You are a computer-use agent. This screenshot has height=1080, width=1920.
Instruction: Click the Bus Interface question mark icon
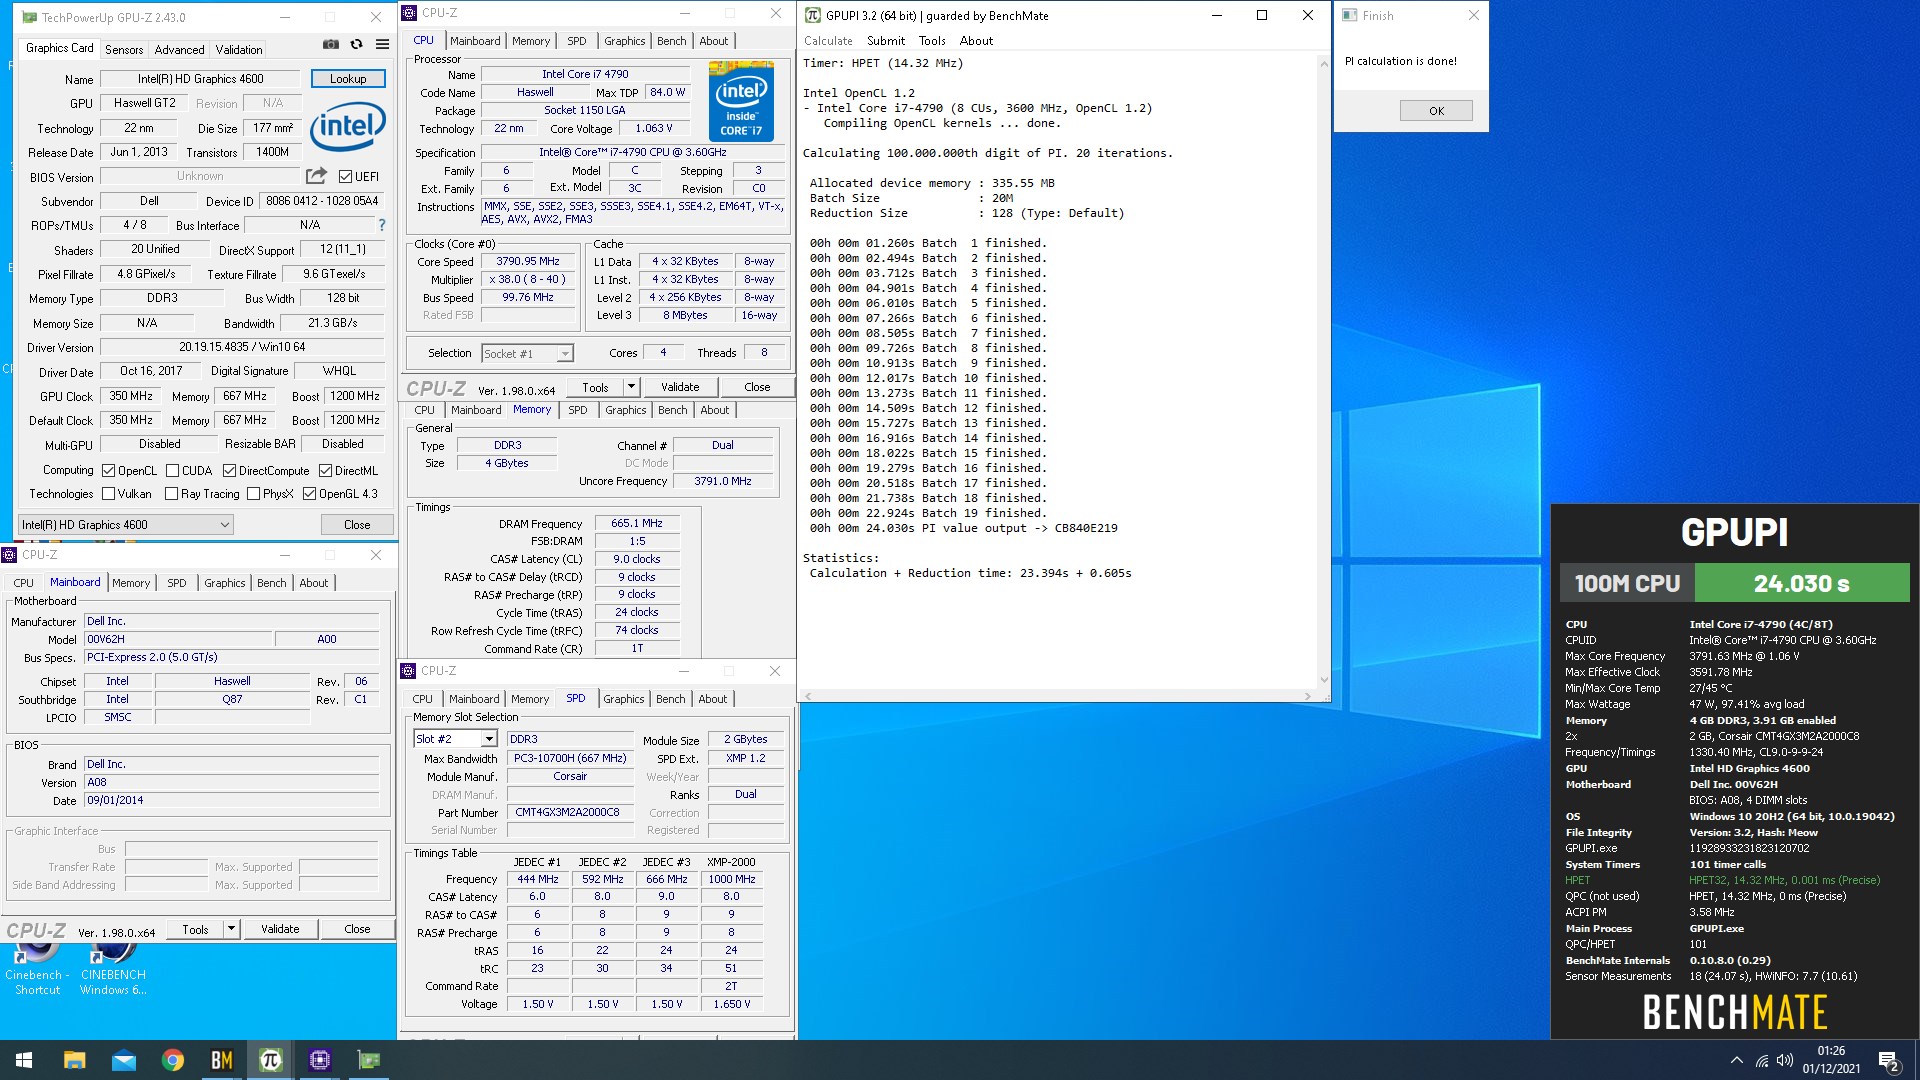coord(381,225)
